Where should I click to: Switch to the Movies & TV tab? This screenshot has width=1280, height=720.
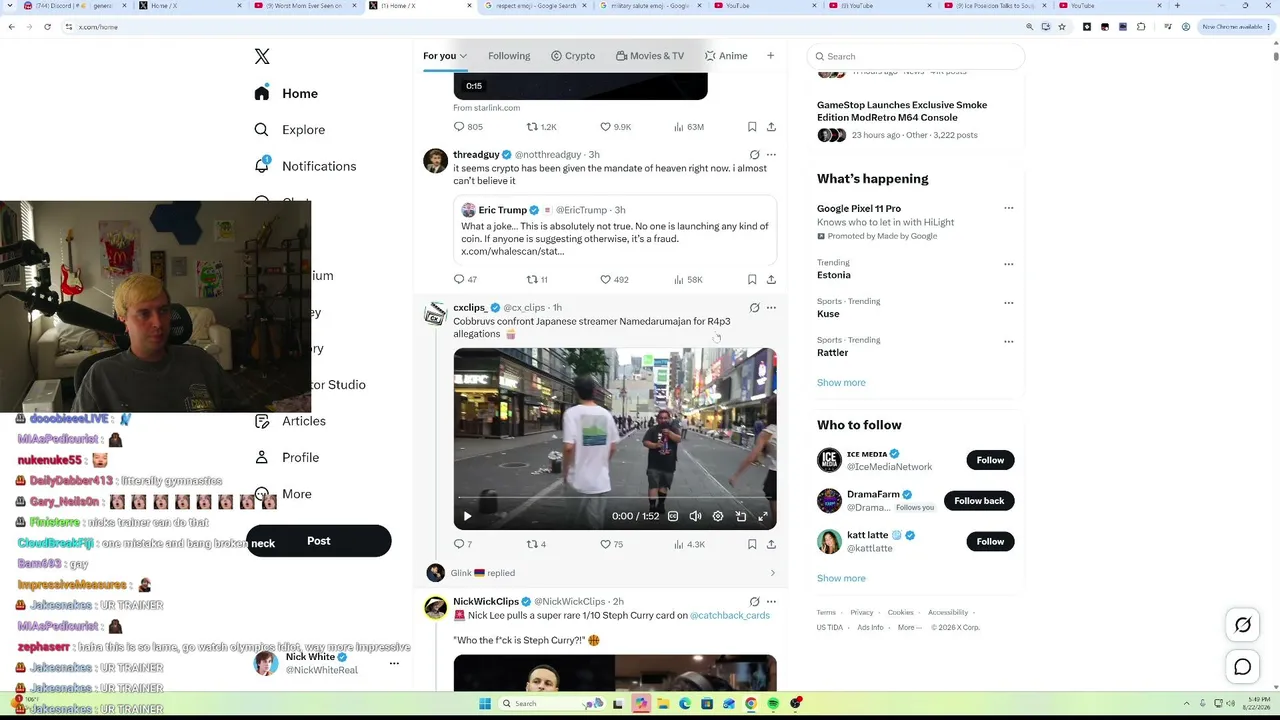click(x=650, y=56)
